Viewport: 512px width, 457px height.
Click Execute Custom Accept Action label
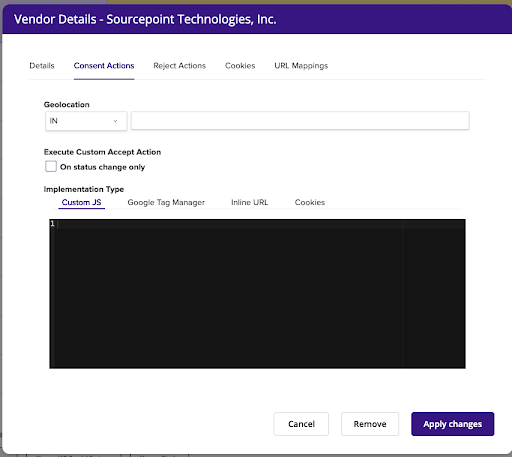tap(102, 152)
